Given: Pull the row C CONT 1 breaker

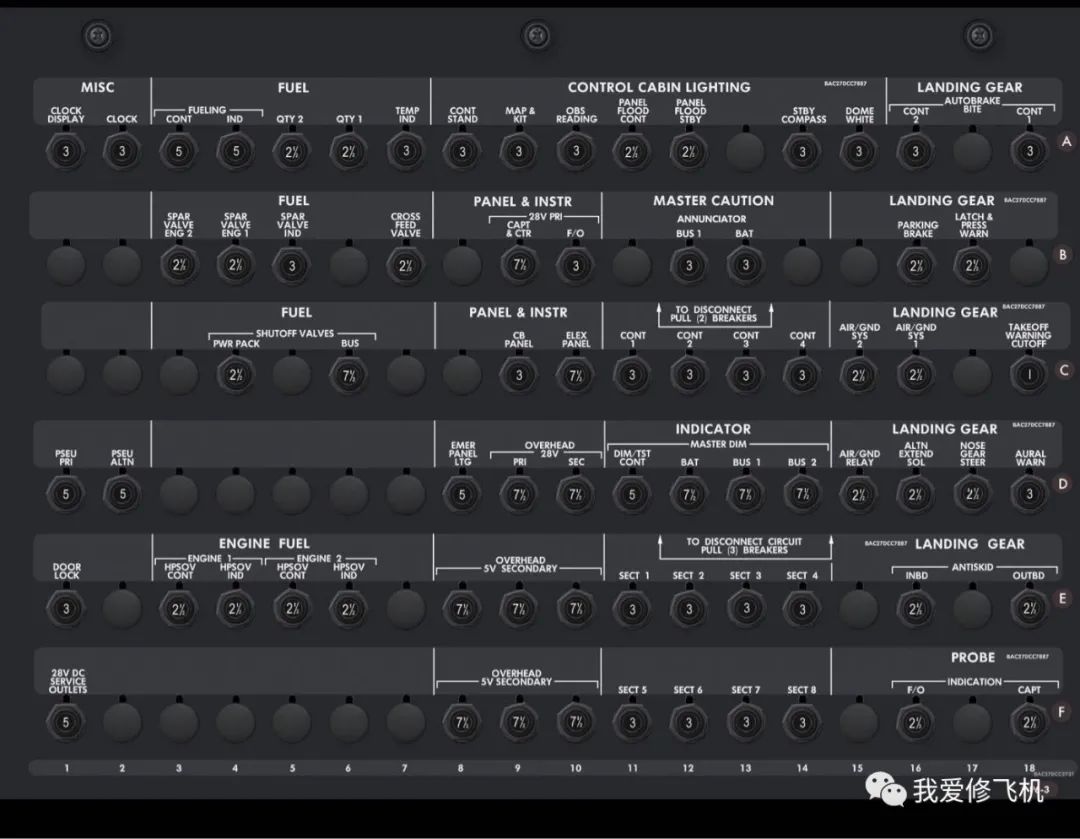Looking at the screenshot, I should point(632,375).
